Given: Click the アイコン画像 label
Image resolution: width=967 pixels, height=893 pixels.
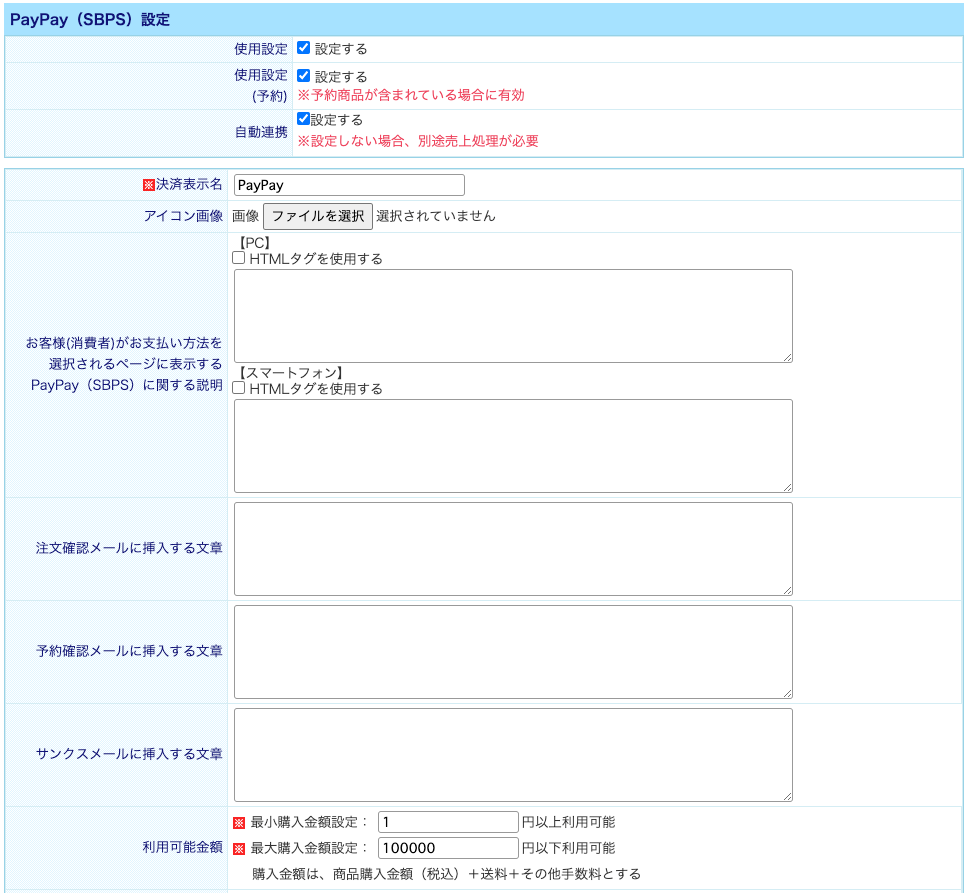Looking at the screenshot, I should point(183,216).
